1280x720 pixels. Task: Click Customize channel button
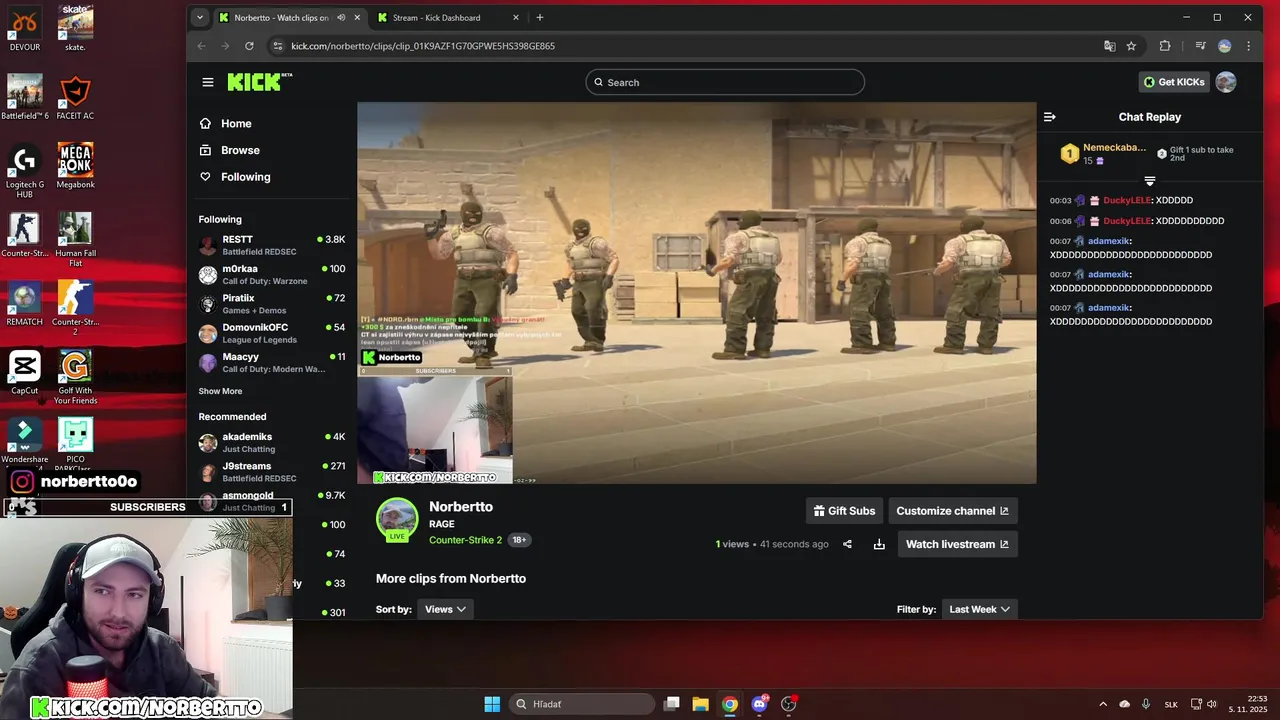pos(953,511)
